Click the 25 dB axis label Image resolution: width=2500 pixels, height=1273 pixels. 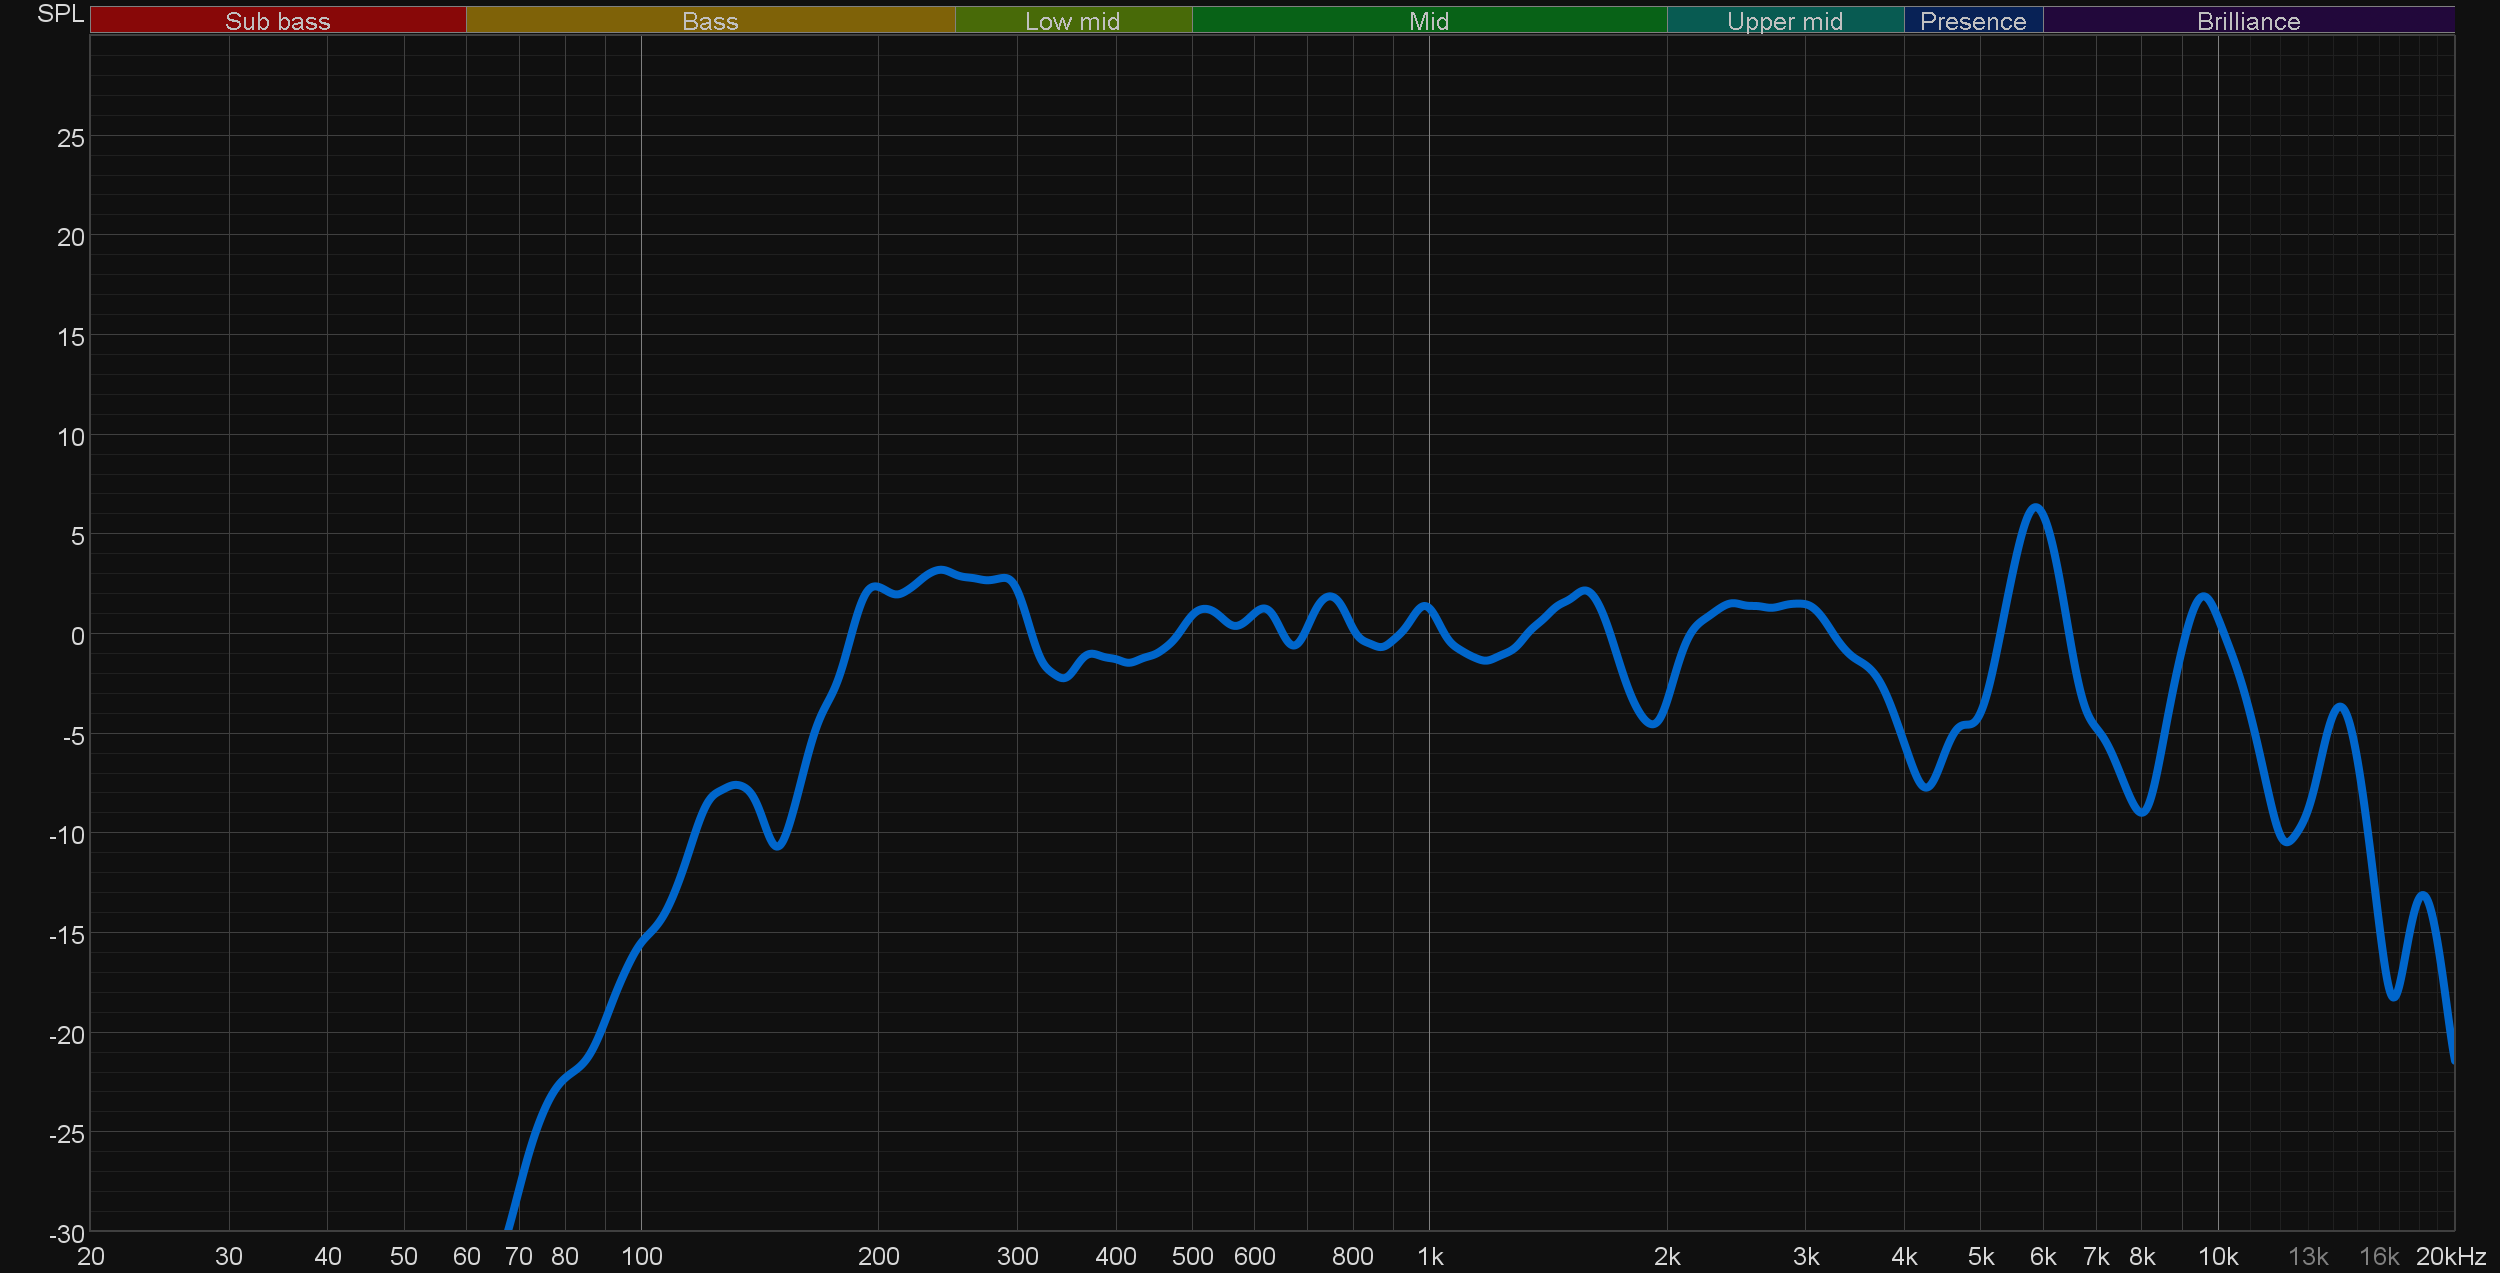coord(70,138)
